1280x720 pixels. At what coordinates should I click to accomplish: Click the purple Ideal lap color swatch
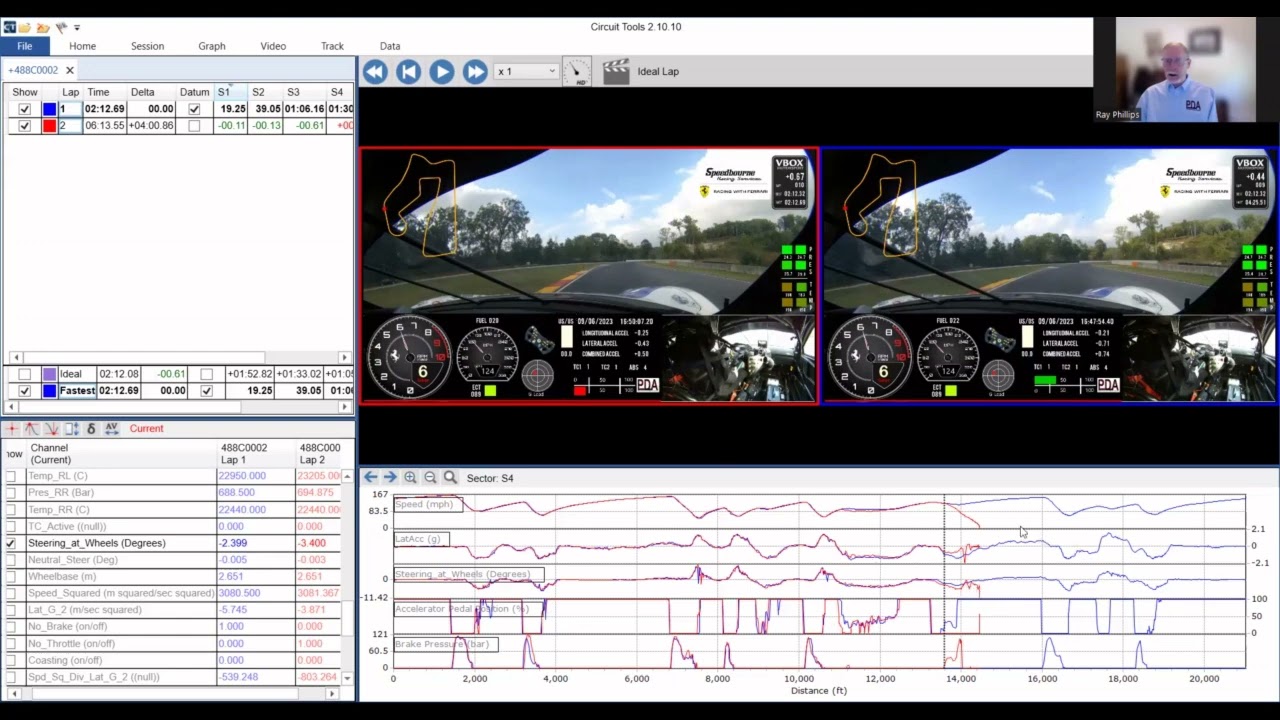[49, 374]
